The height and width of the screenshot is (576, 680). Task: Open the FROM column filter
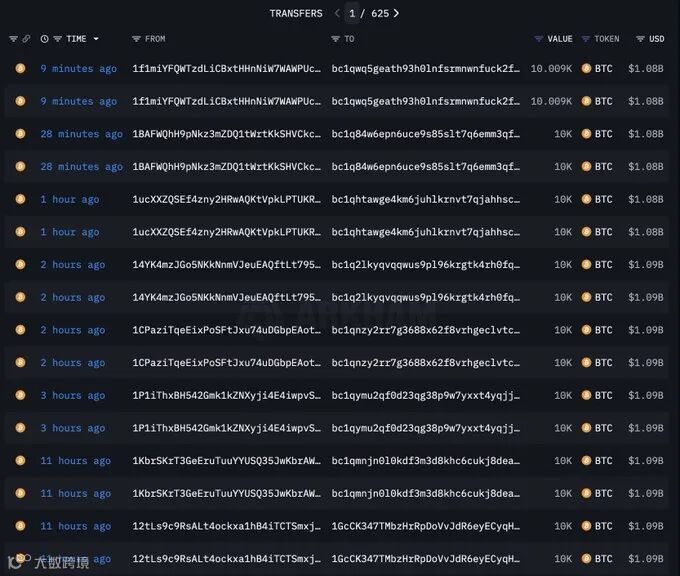point(136,39)
